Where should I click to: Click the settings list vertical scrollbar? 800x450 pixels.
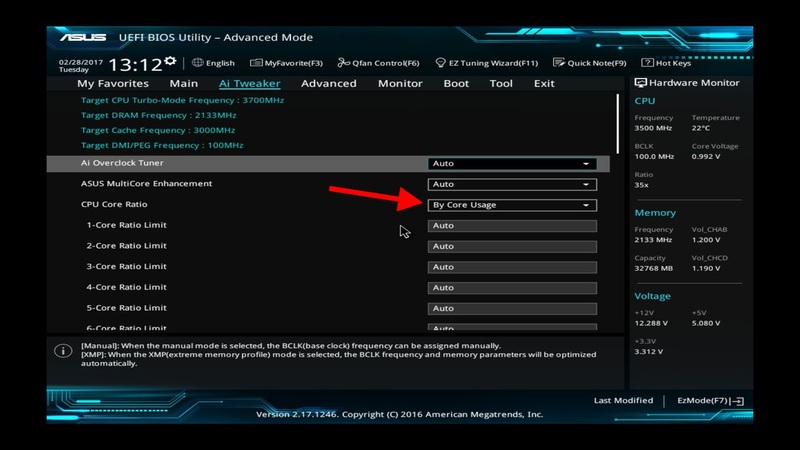pos(618,120)
